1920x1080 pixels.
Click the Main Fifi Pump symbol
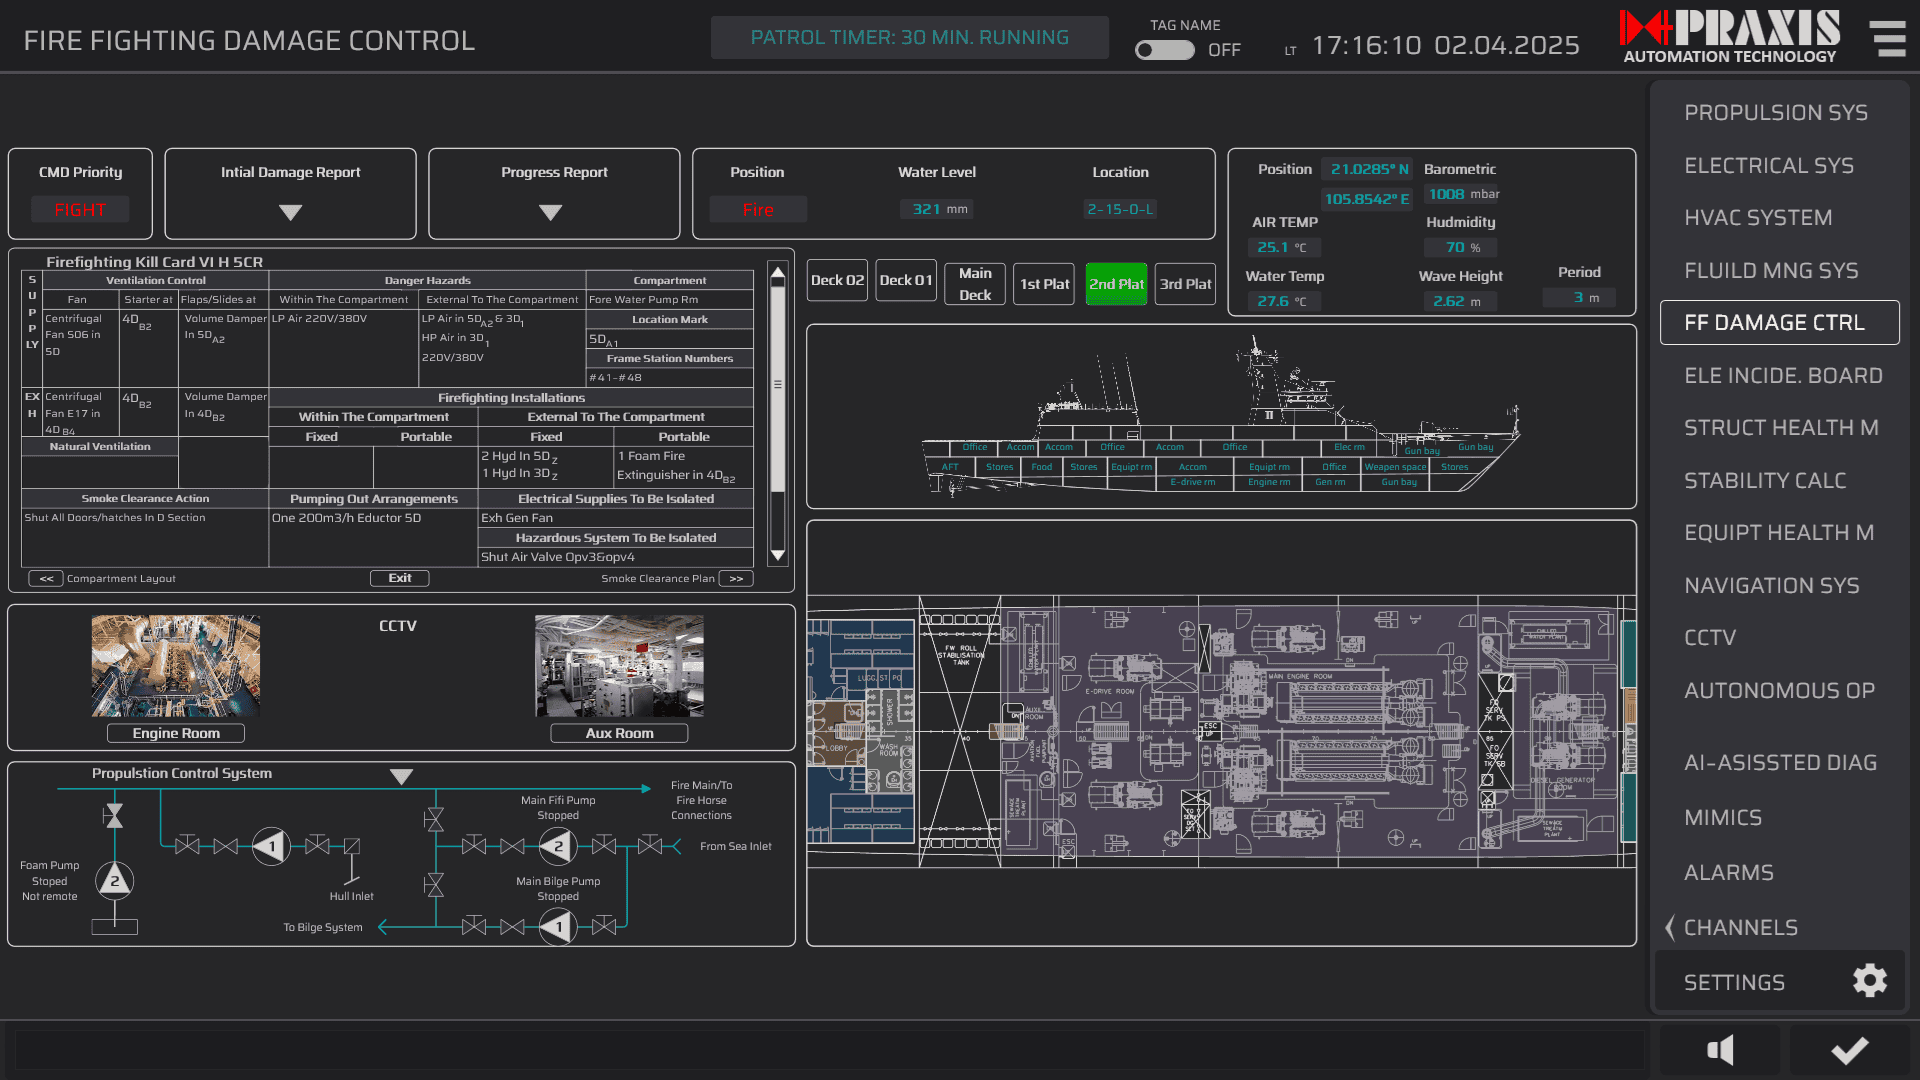tap(558, 846)
